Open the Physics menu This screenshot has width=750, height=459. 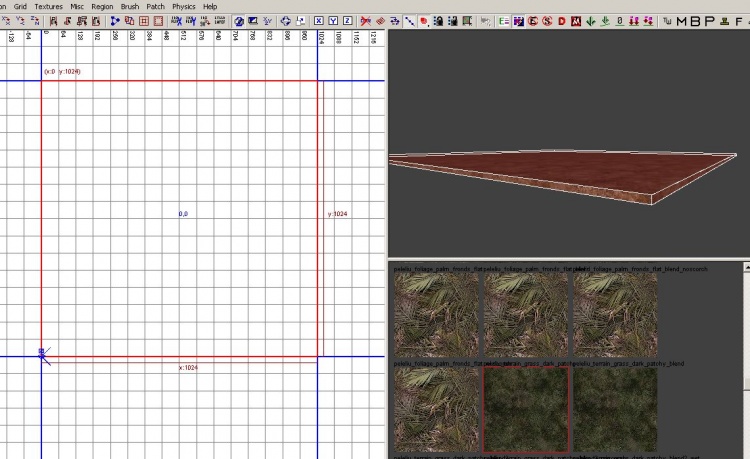(x=184, y=6)
